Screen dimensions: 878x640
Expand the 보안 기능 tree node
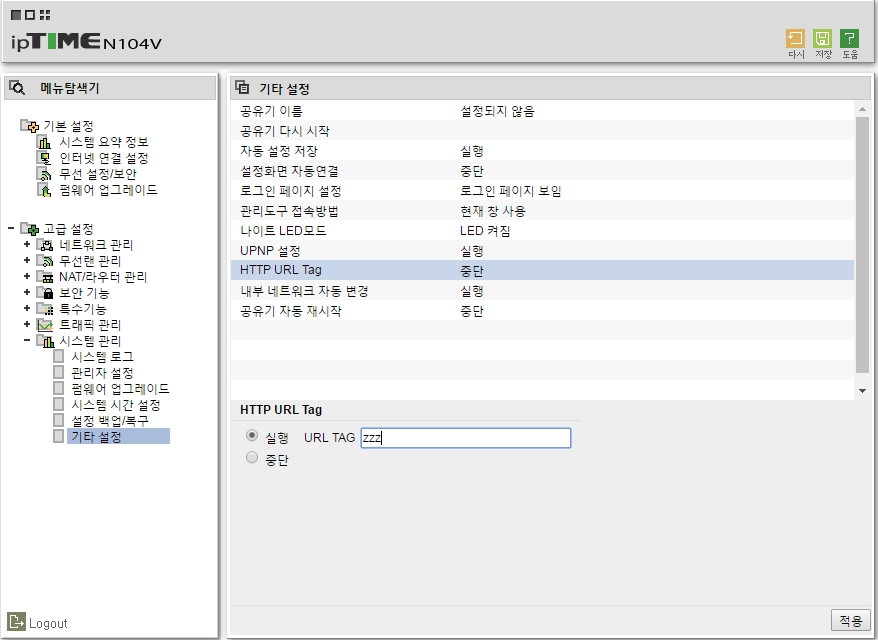[27, 293]
